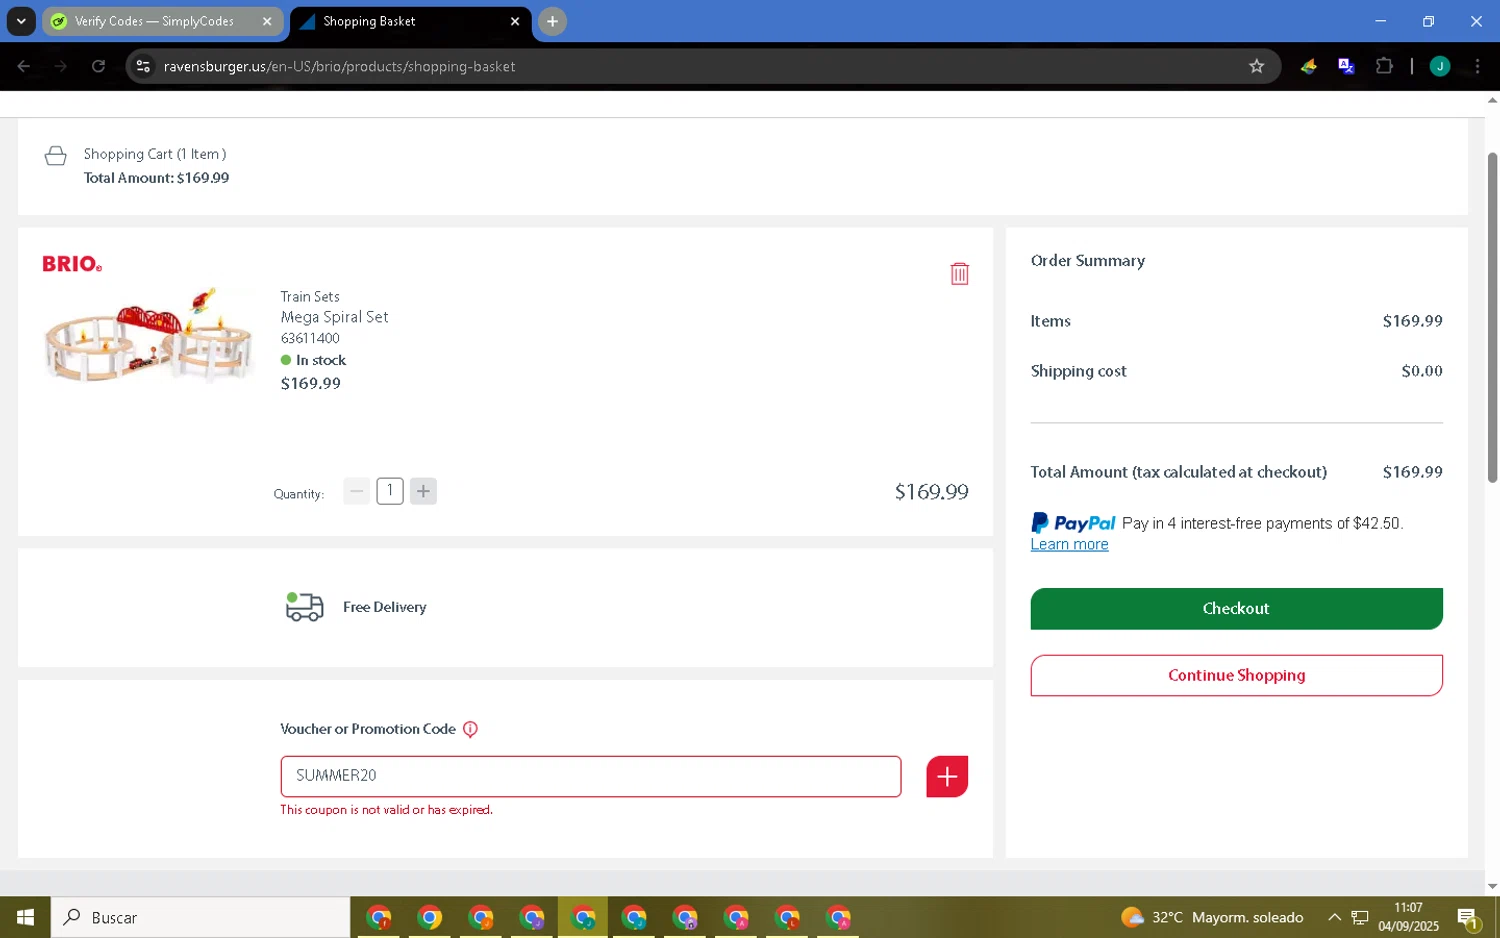The image size is (1500, 938).
Task: Close the Shopping Basket tab
Action: tap(515, 21)
